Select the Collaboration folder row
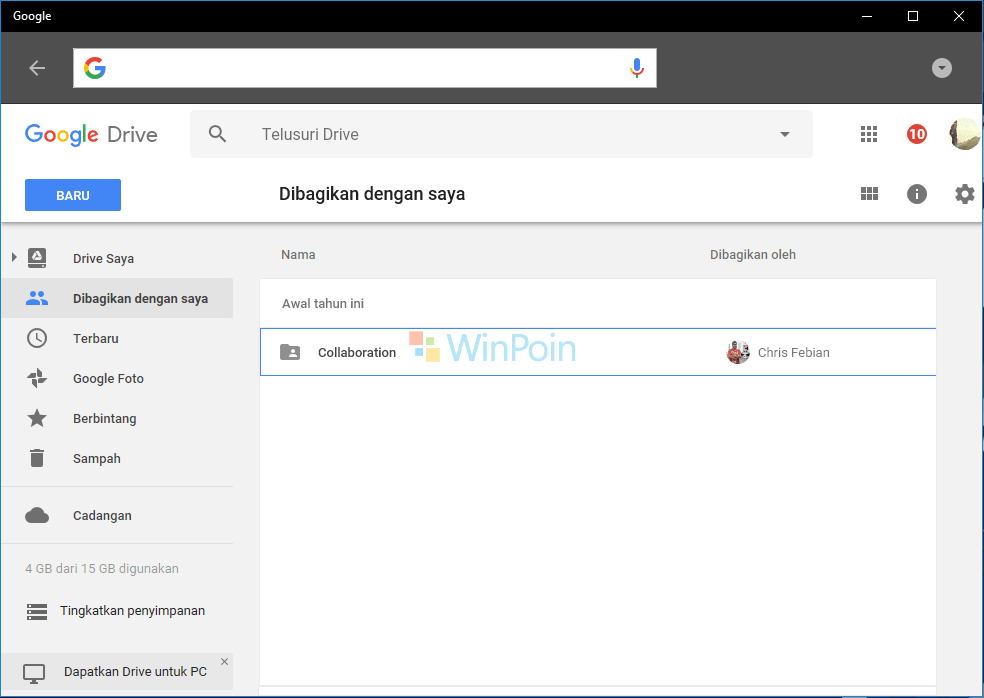 point(500,352)
